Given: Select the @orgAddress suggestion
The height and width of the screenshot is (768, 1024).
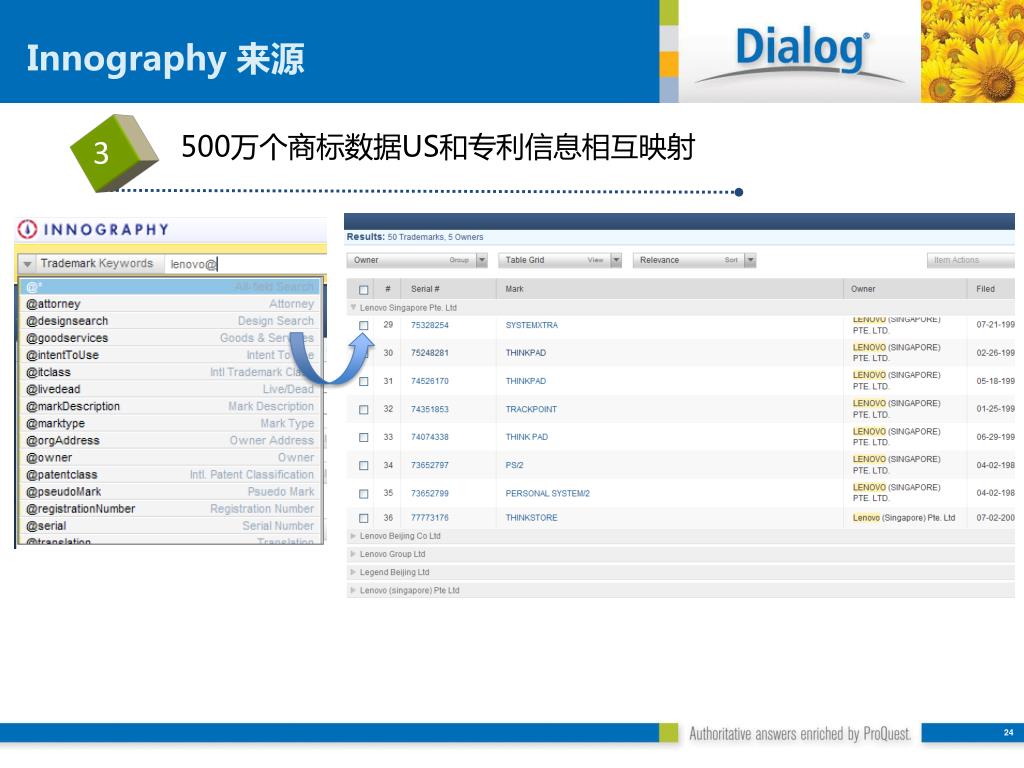Looking at the screenshot, I should pyautogui.click(x=170, y=440).
